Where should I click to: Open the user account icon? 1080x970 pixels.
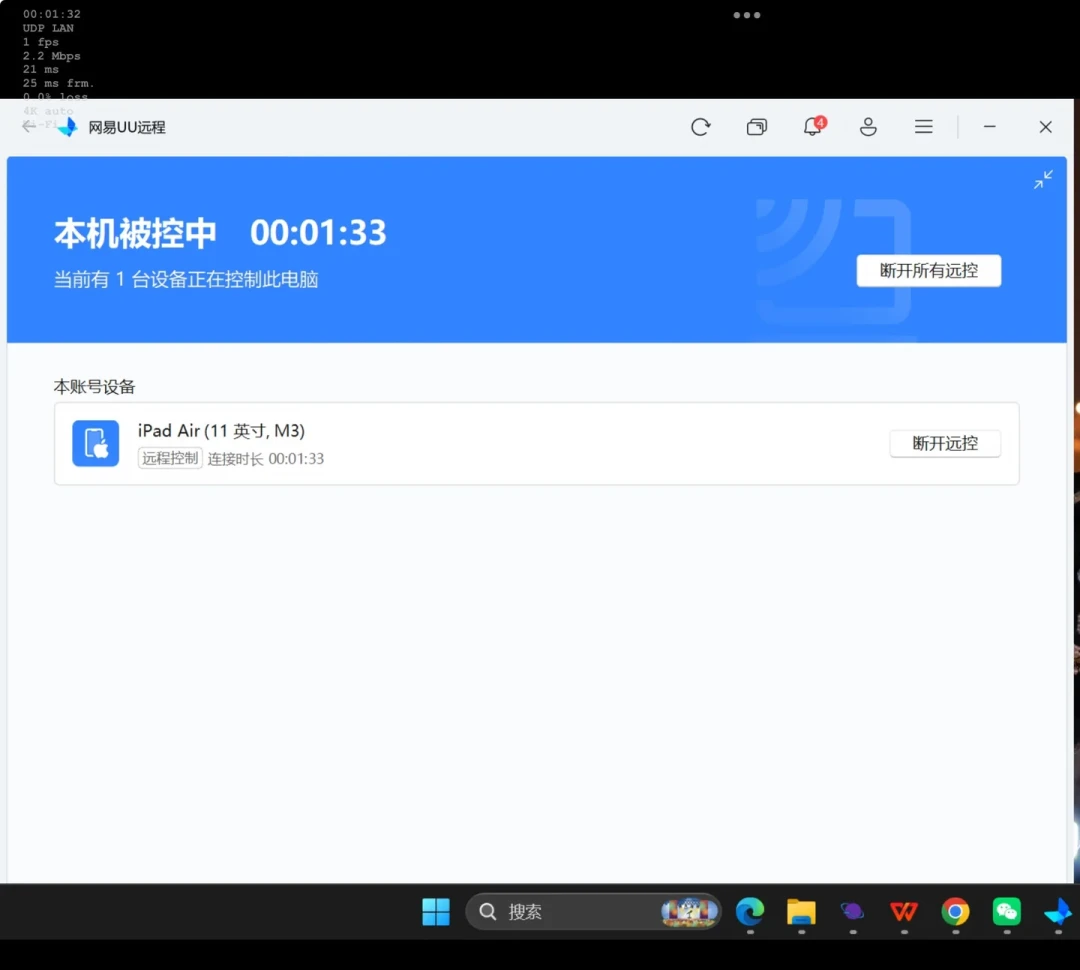(868, 127)
